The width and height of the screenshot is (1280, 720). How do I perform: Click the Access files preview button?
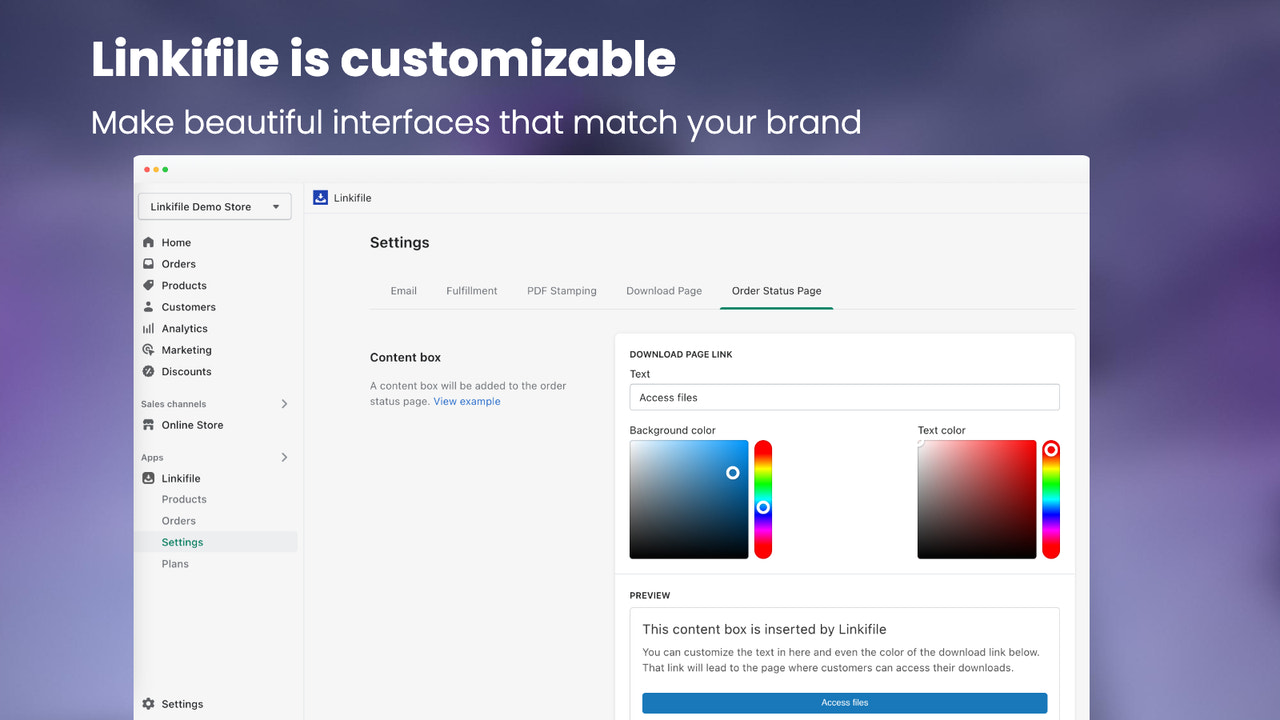pyautogui.click(x=845, y=703)
